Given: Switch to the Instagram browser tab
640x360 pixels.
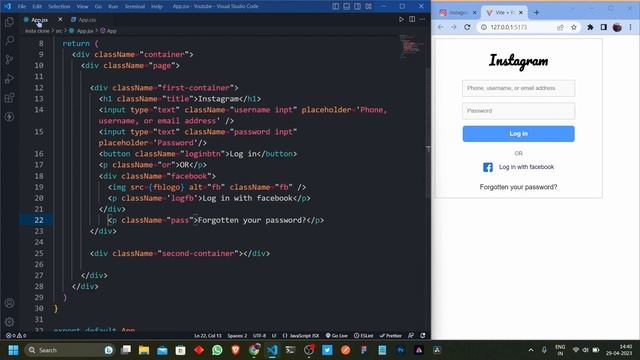Looking at the screenshot, I should point(454,13).
